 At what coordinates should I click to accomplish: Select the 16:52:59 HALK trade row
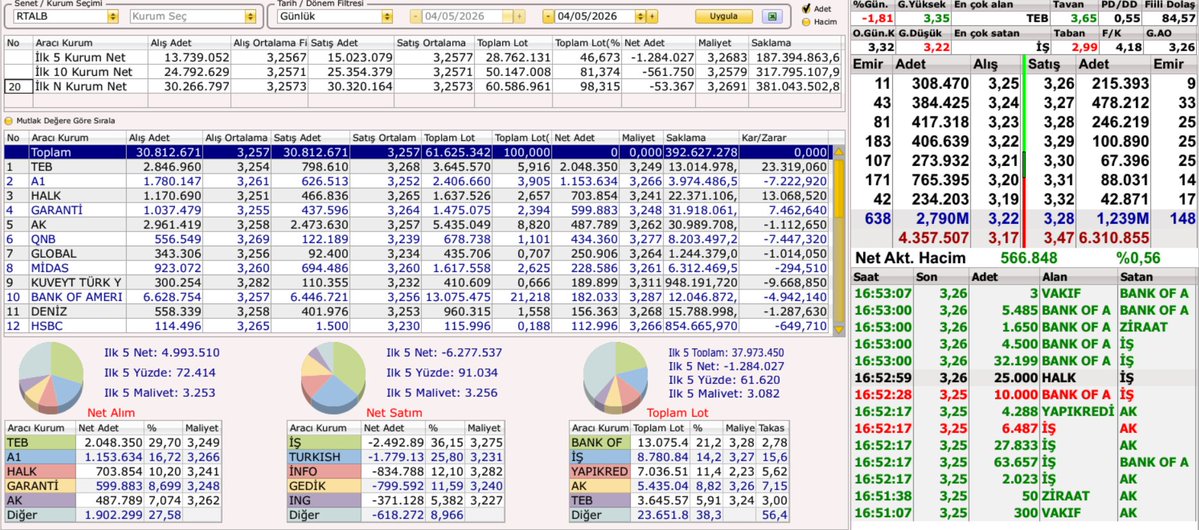click(1025, 378)
